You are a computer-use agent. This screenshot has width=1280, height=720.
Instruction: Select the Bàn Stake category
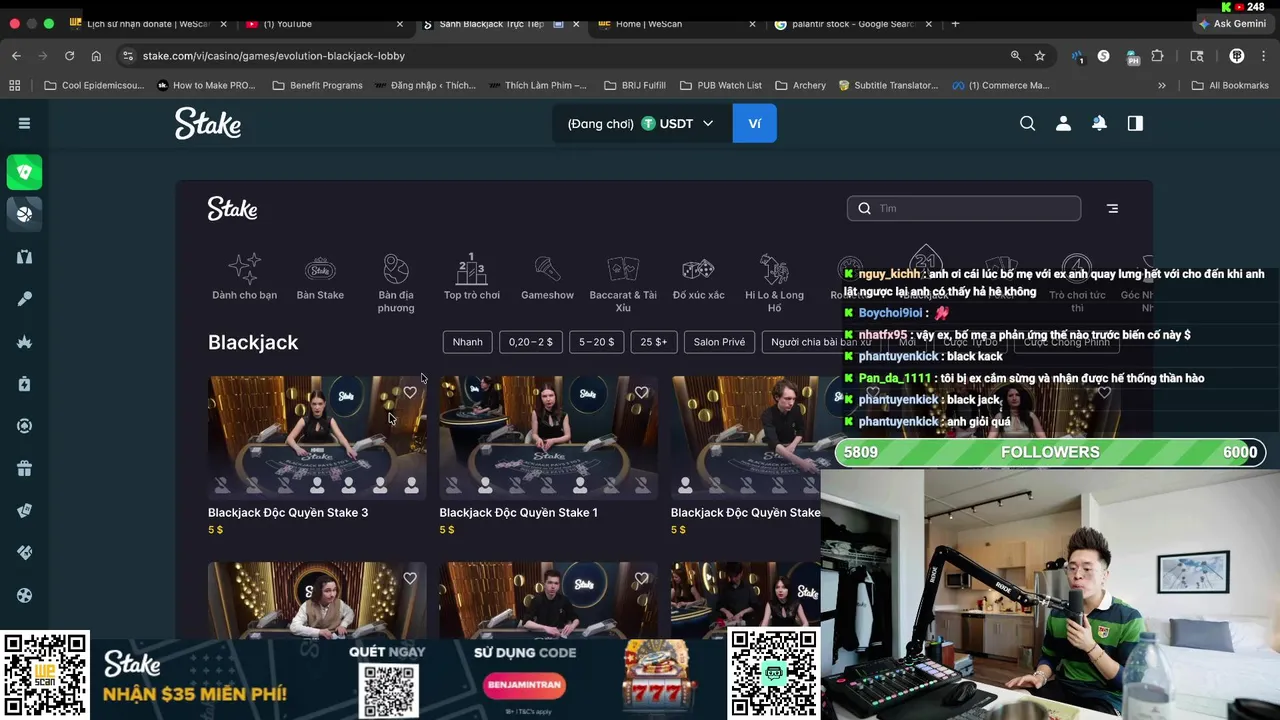pos(320,277)
